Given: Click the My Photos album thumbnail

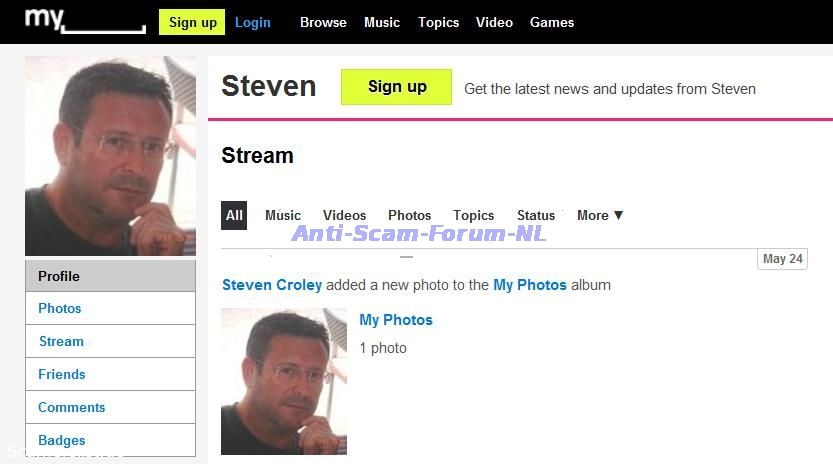Looking at the screenshot, I should pyautogui.click(x=284, y=381).
